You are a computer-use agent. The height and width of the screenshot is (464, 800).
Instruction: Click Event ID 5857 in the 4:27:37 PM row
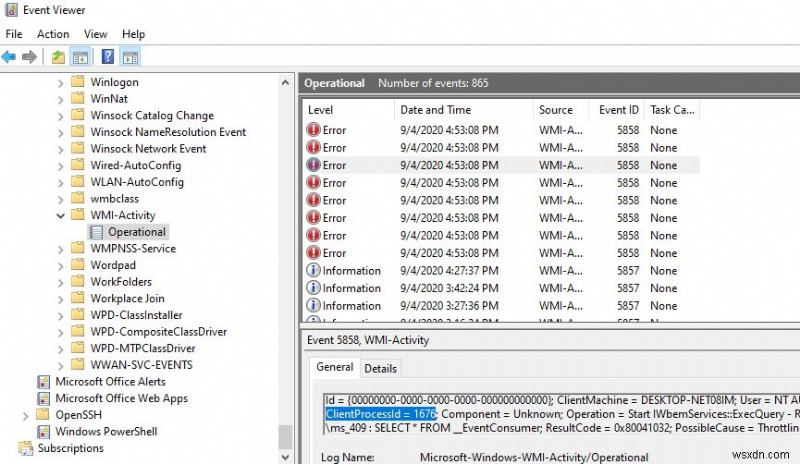628,271
